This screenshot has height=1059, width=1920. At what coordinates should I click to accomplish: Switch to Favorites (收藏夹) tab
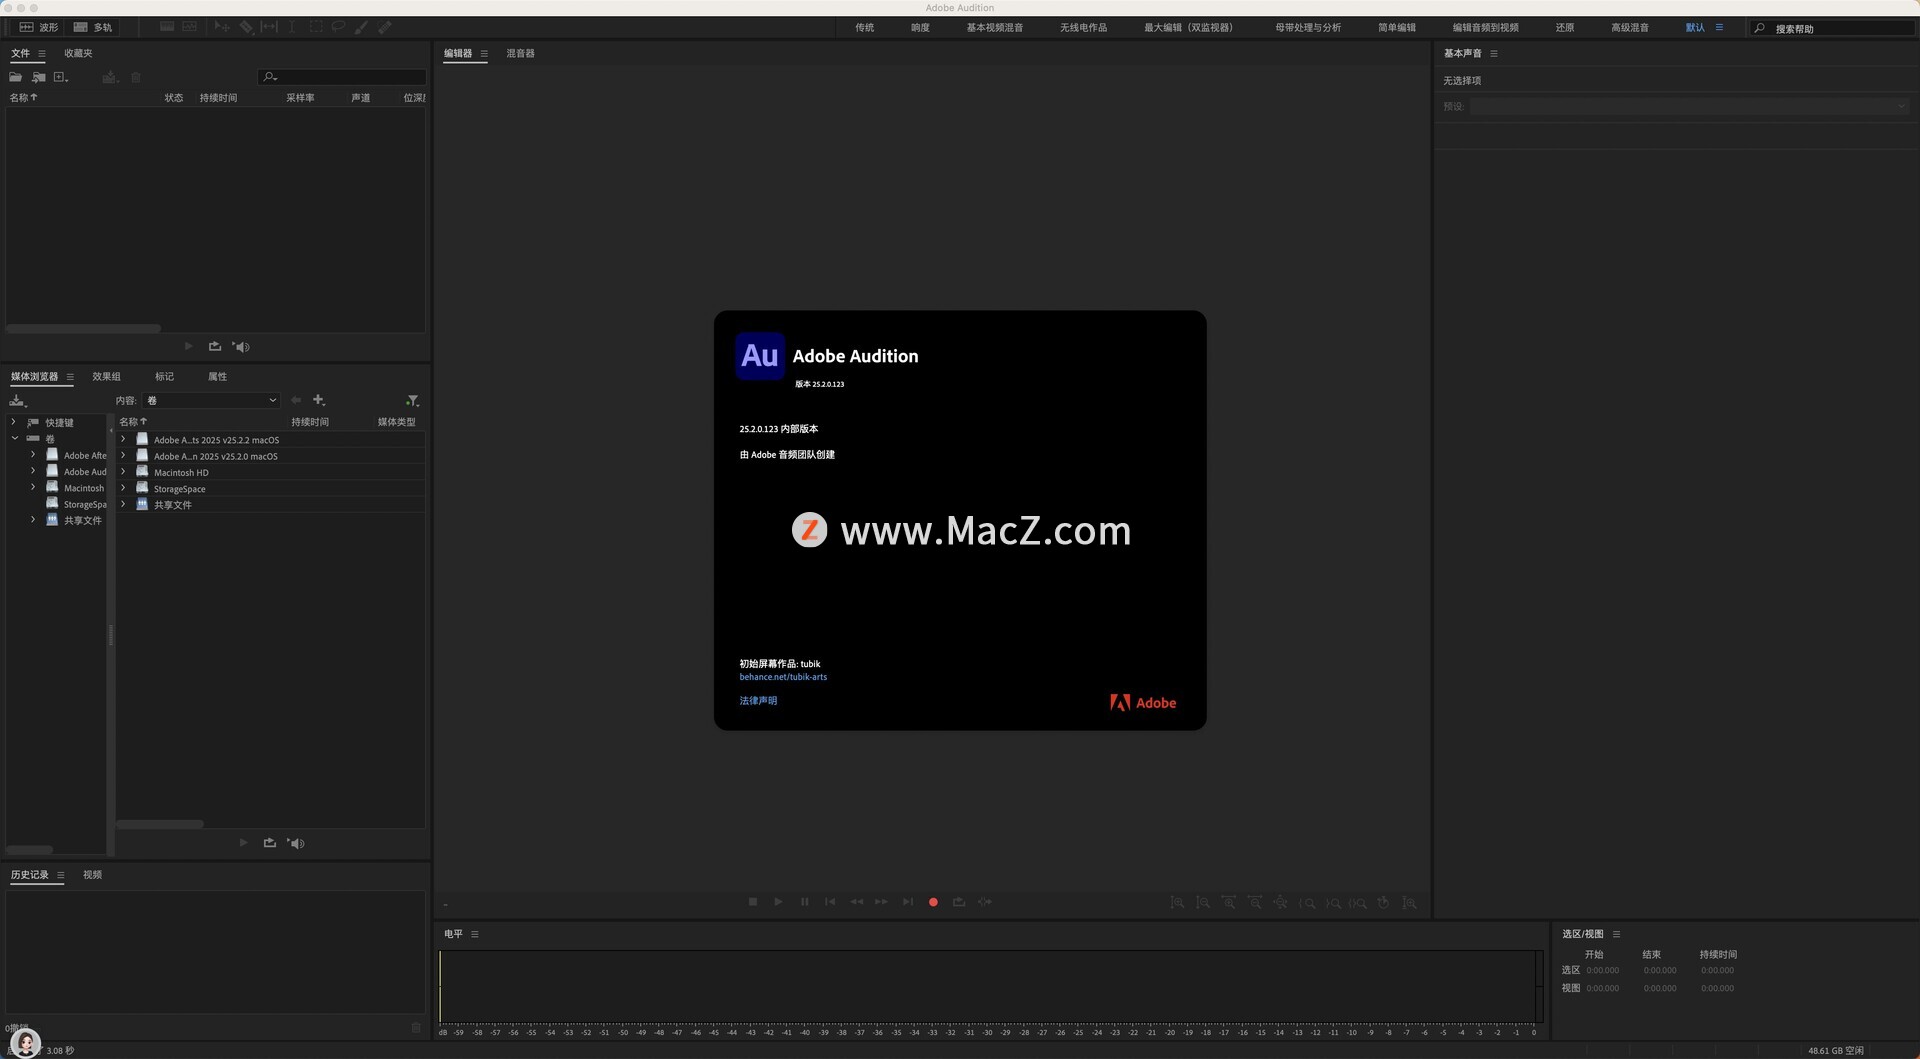(x=78, y=54)
